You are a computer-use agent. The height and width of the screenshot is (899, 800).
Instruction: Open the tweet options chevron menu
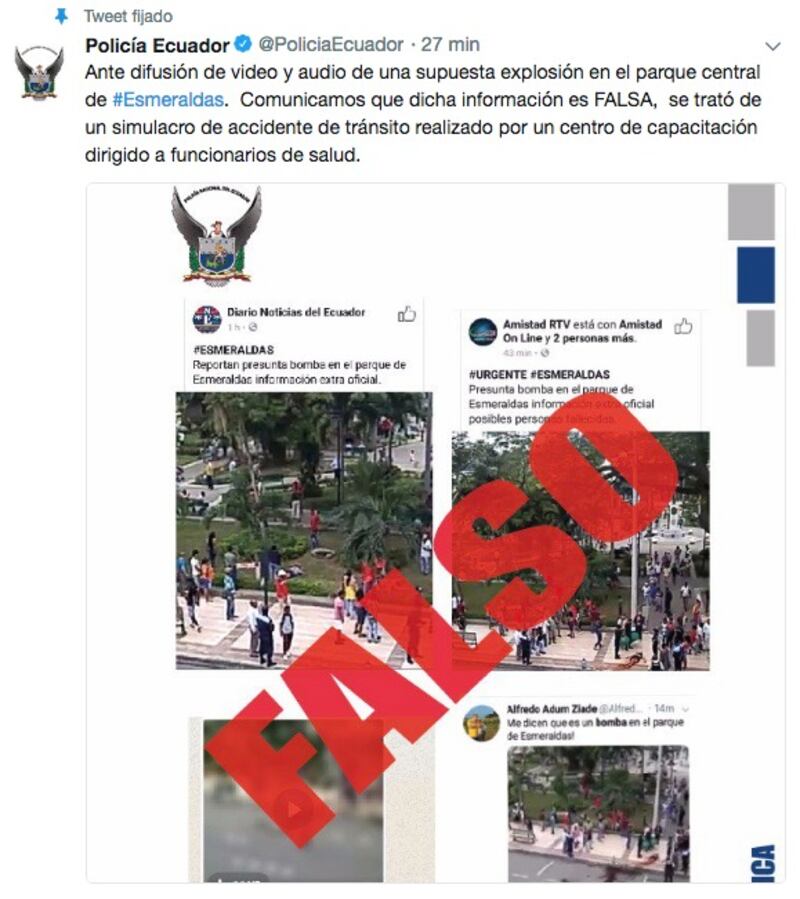(x=773, y=46)
